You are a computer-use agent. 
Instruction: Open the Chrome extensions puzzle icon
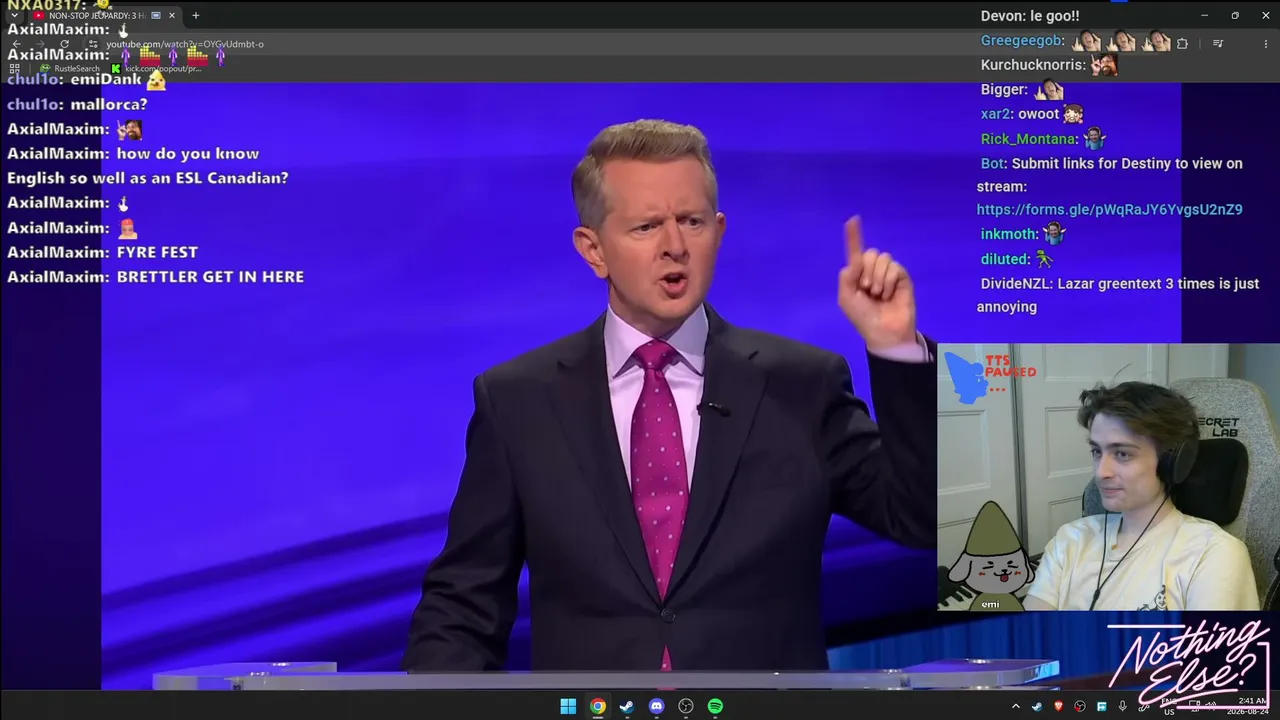pyautogui.click(x=1183, y=44)
